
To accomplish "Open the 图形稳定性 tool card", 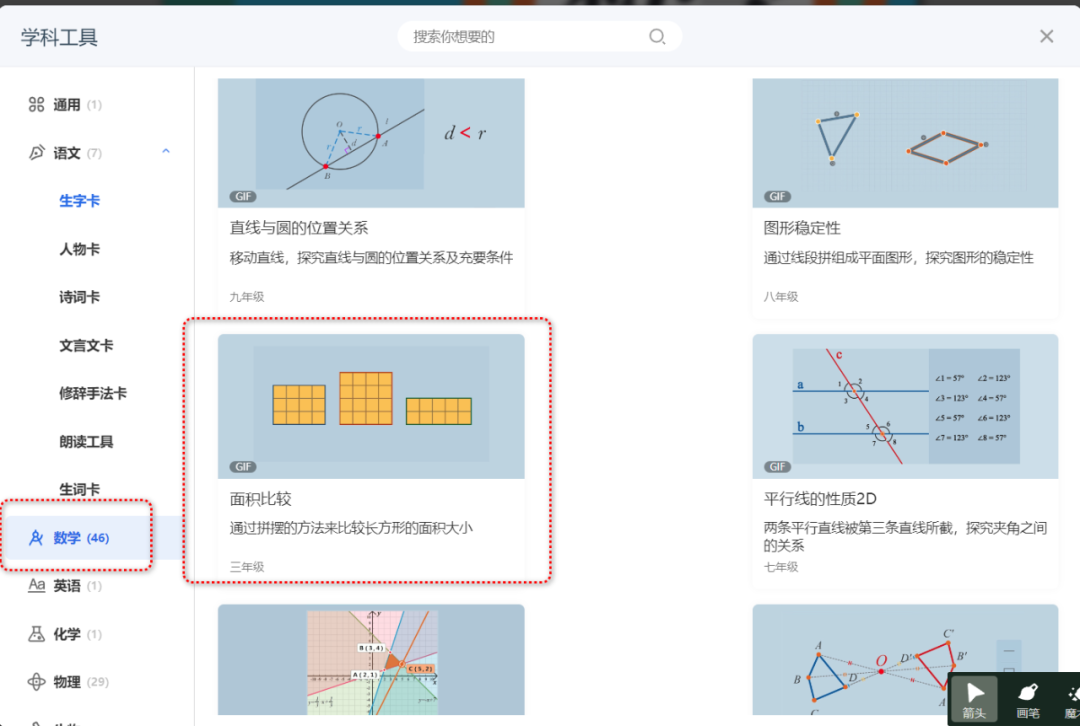I will click(905, 190).
